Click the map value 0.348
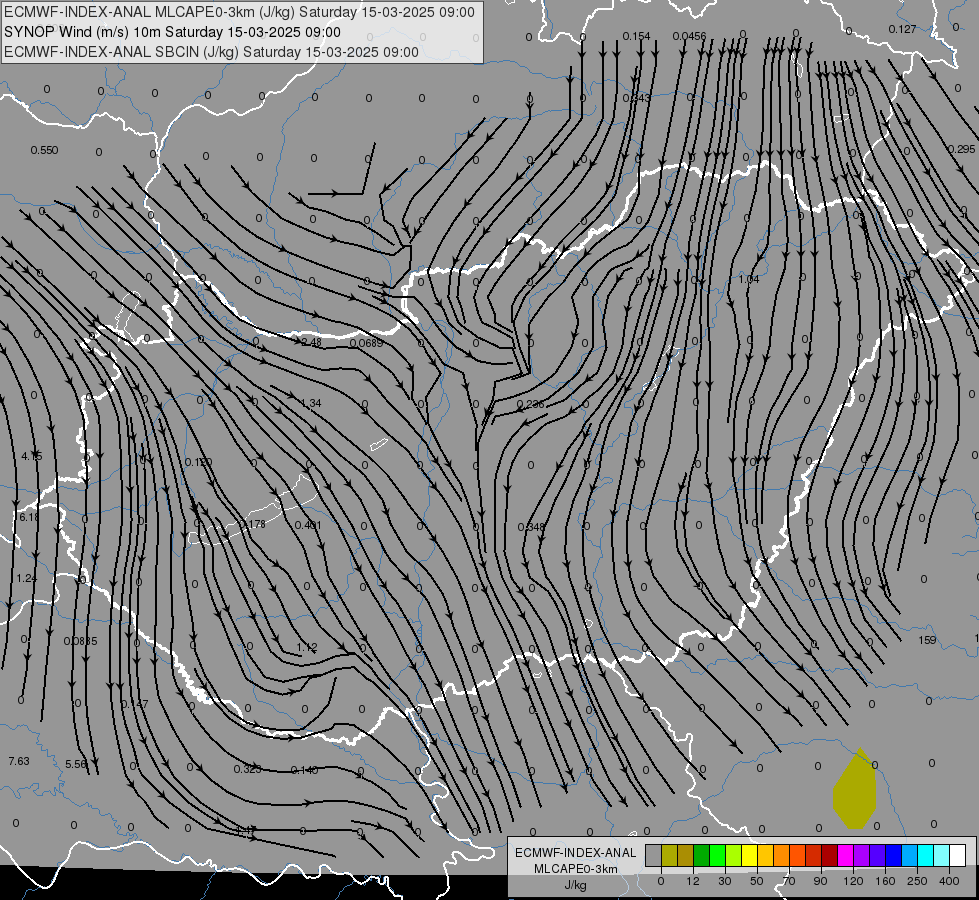Image resolution: width=979 pixels, height=900 pixels. click(x=531, y=528)
